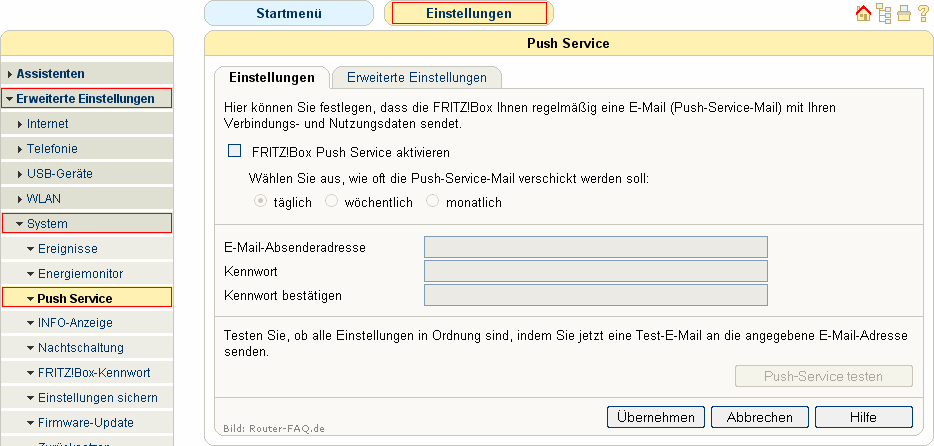934x446 pixels.
Task: Select Push Service in the sidebar
Action: click(x=87, y=298)
